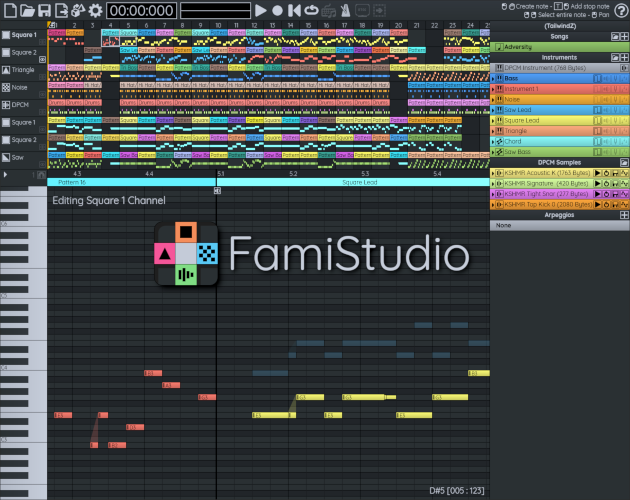Click the oscilloscope display in the toolbar
Image resolution: width=630 pixels, height=500 pixels.
[215, 10]
